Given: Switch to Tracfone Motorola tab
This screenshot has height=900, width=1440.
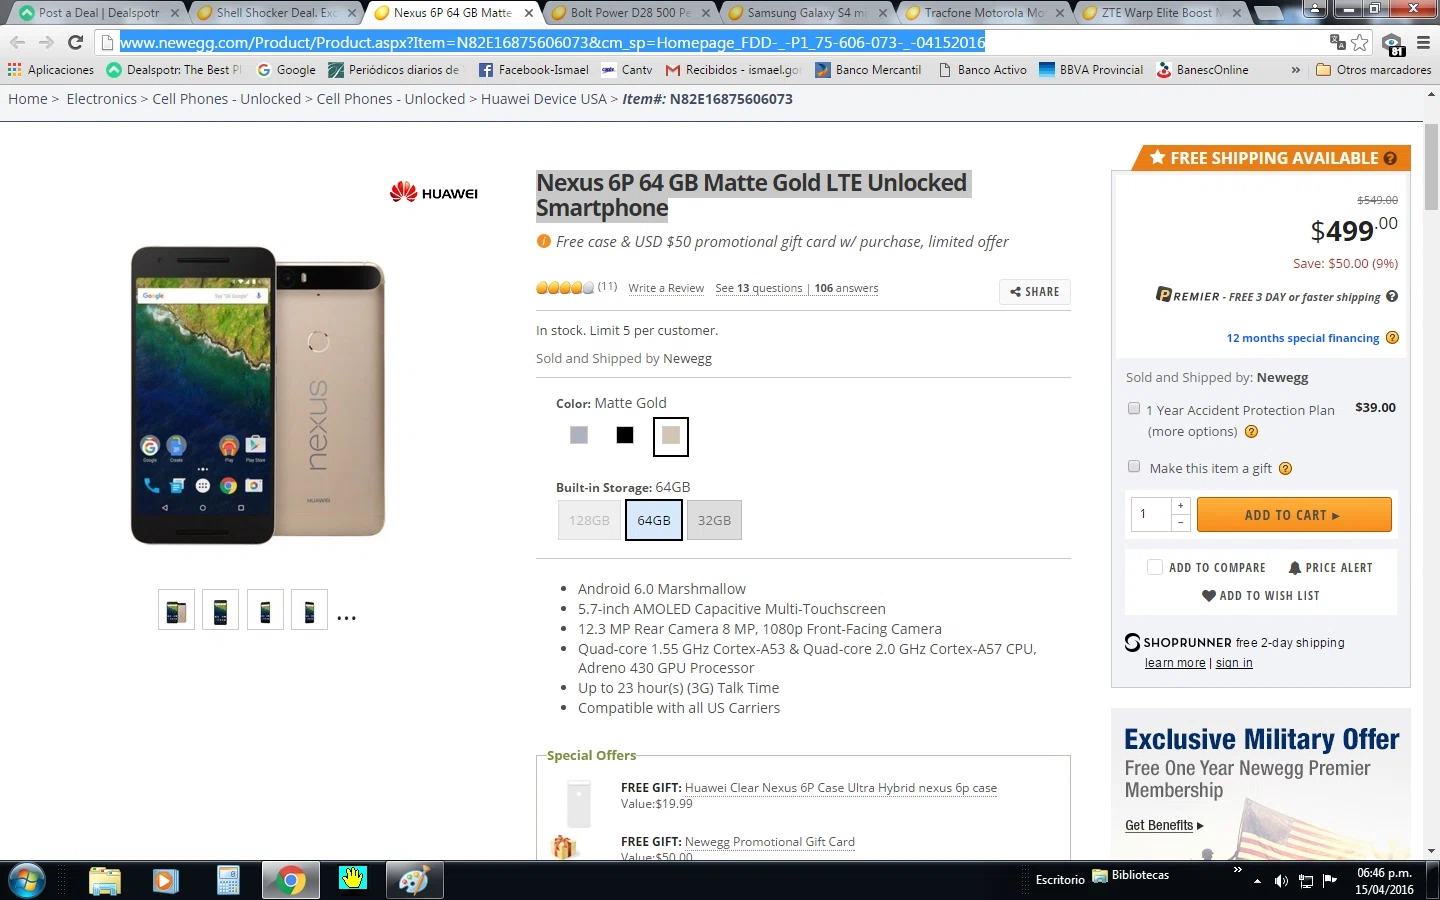Looking at the screenshot, I should pos(984,13).
